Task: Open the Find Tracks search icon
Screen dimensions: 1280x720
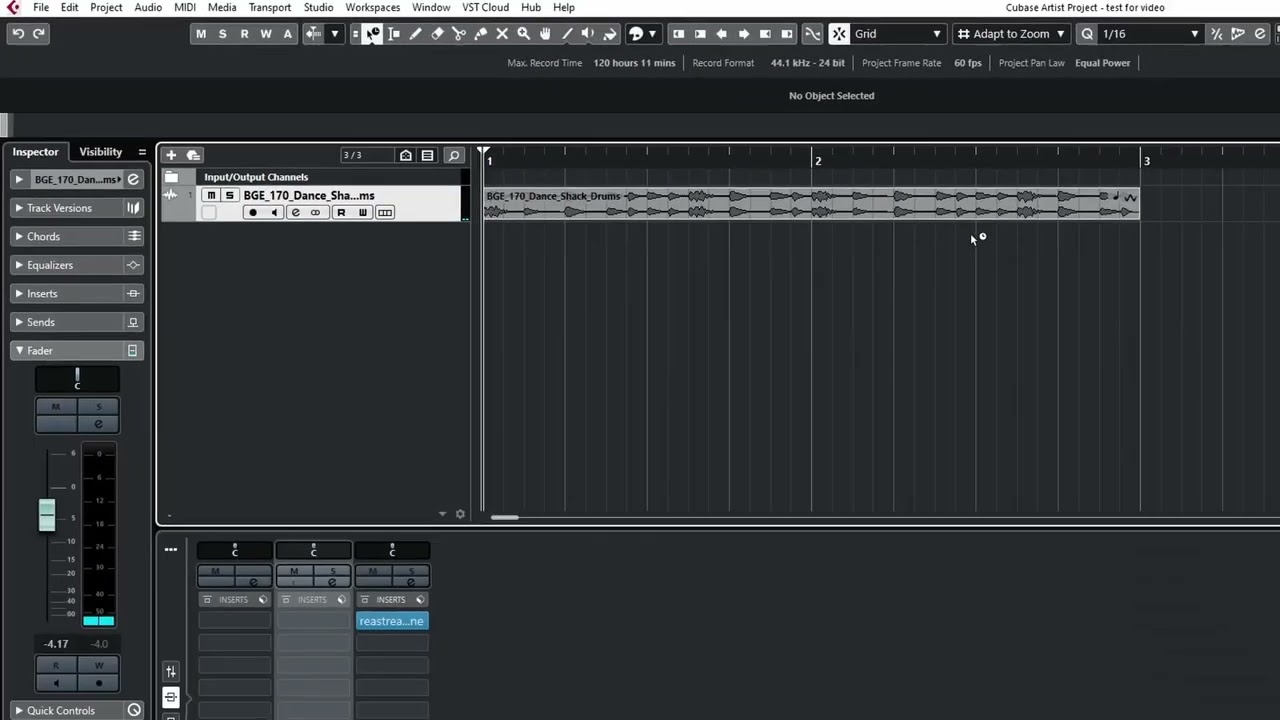Action: [453, 155]
